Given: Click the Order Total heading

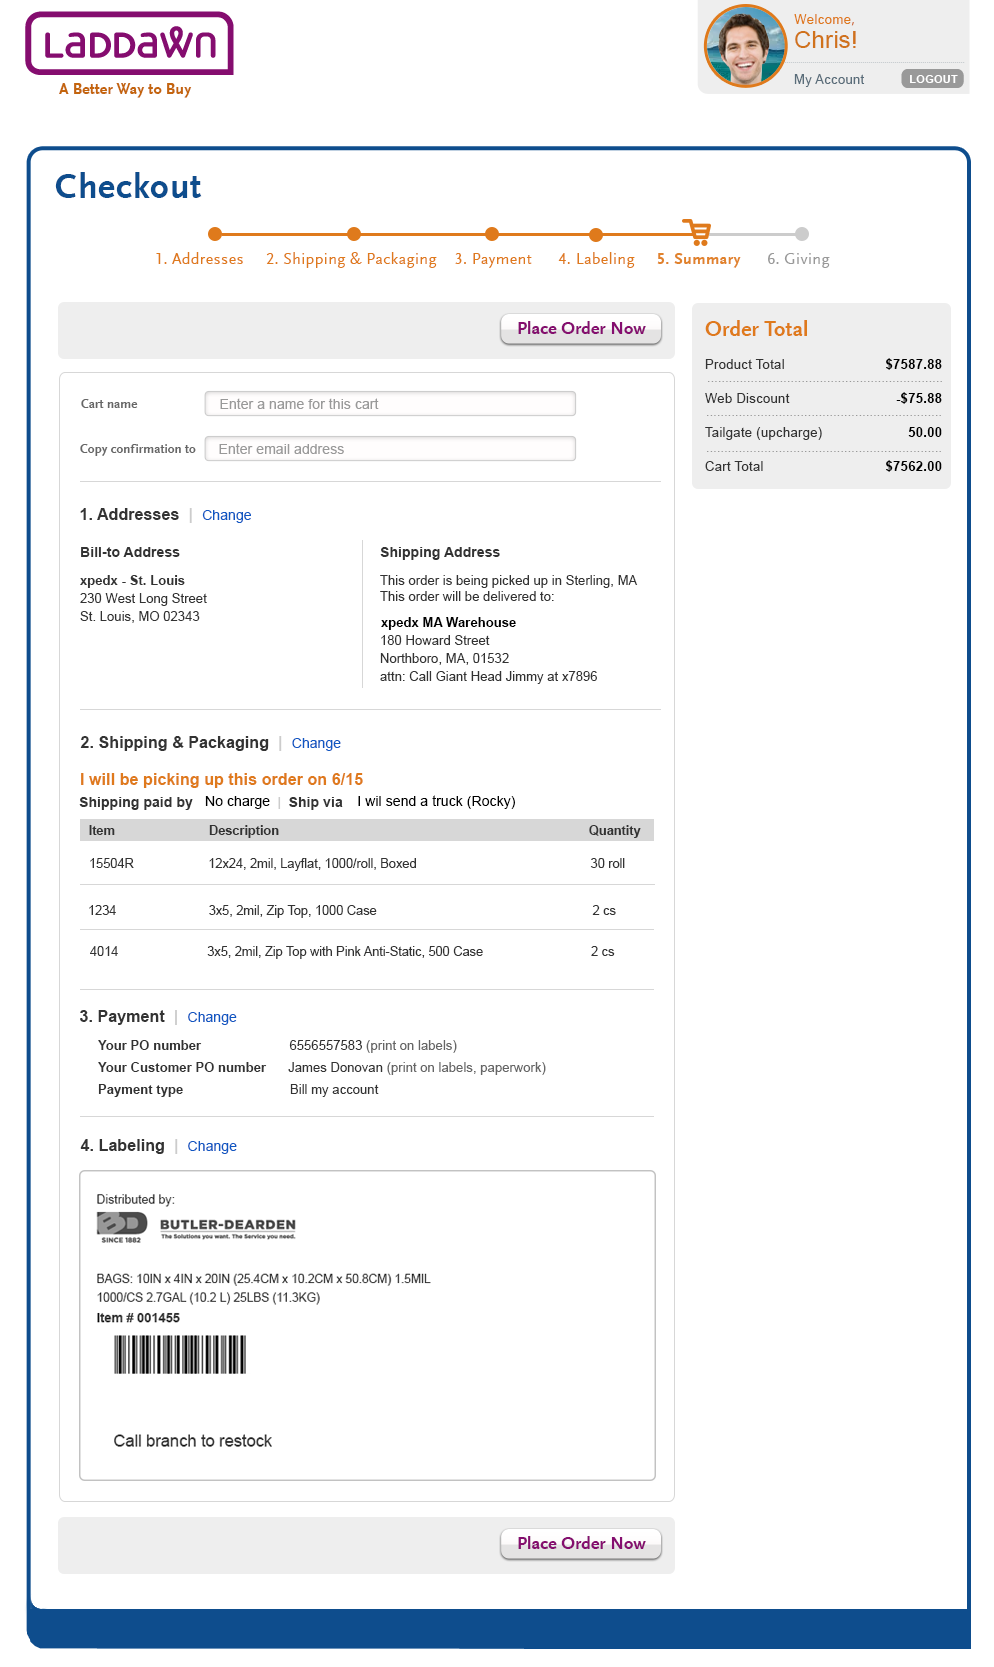Looking at the screenshot, I should pyautogui.click(x=756, y=329).
